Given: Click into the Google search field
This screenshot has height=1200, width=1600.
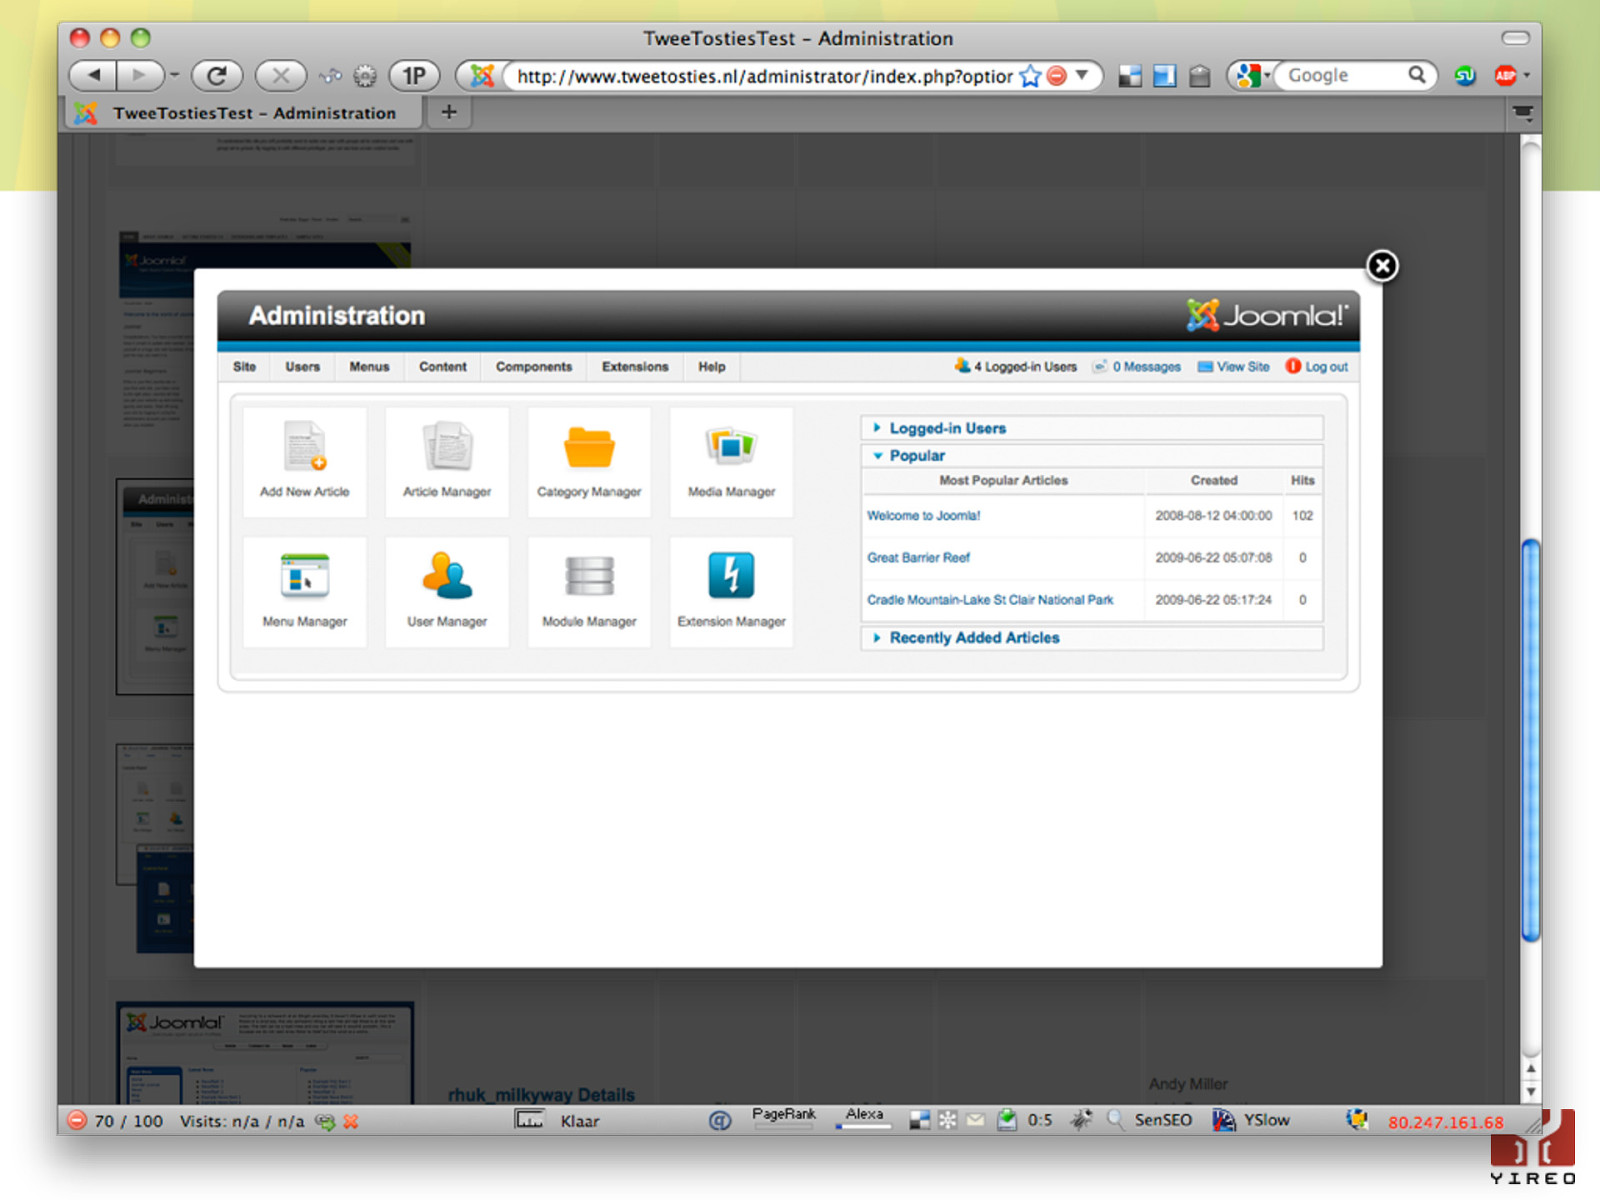Looking at the screenshot, I should click(x=1344, y=75).
